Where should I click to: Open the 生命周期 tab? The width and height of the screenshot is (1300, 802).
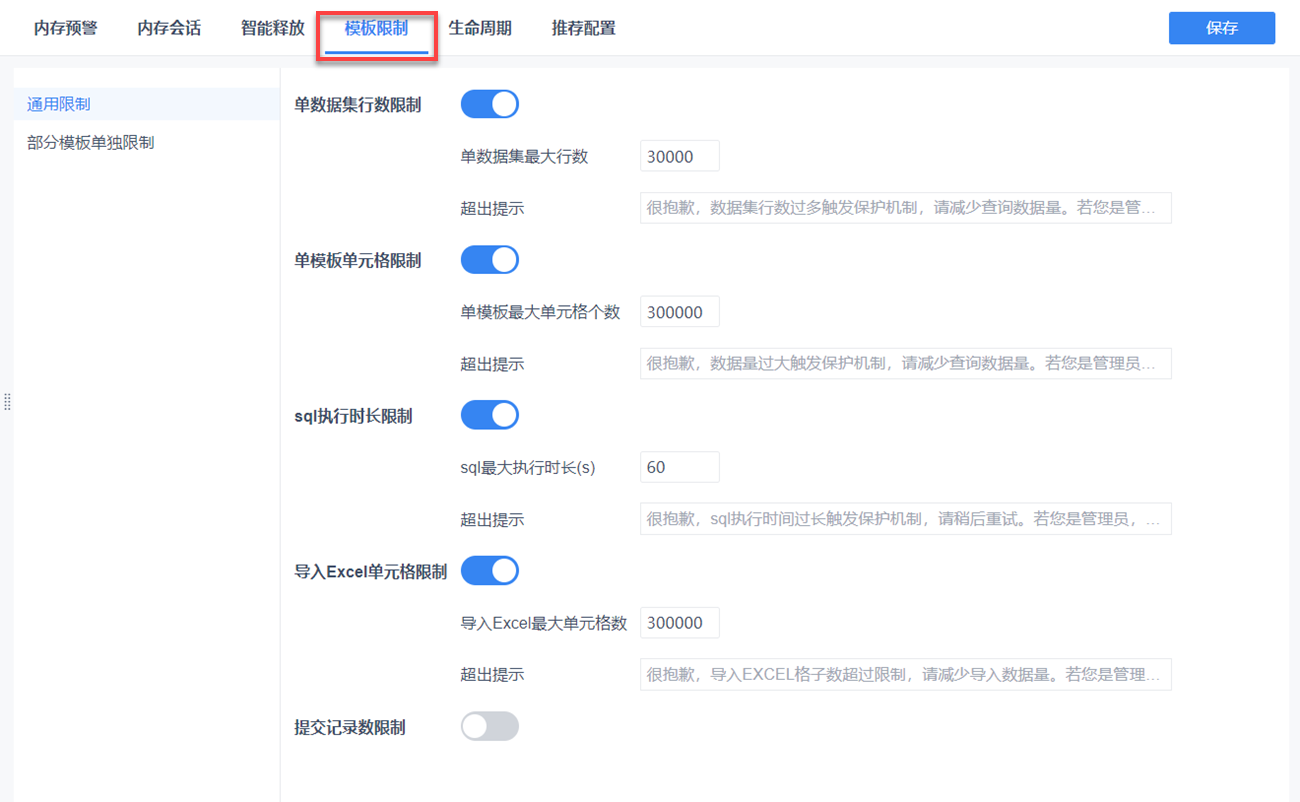point(480,28)
